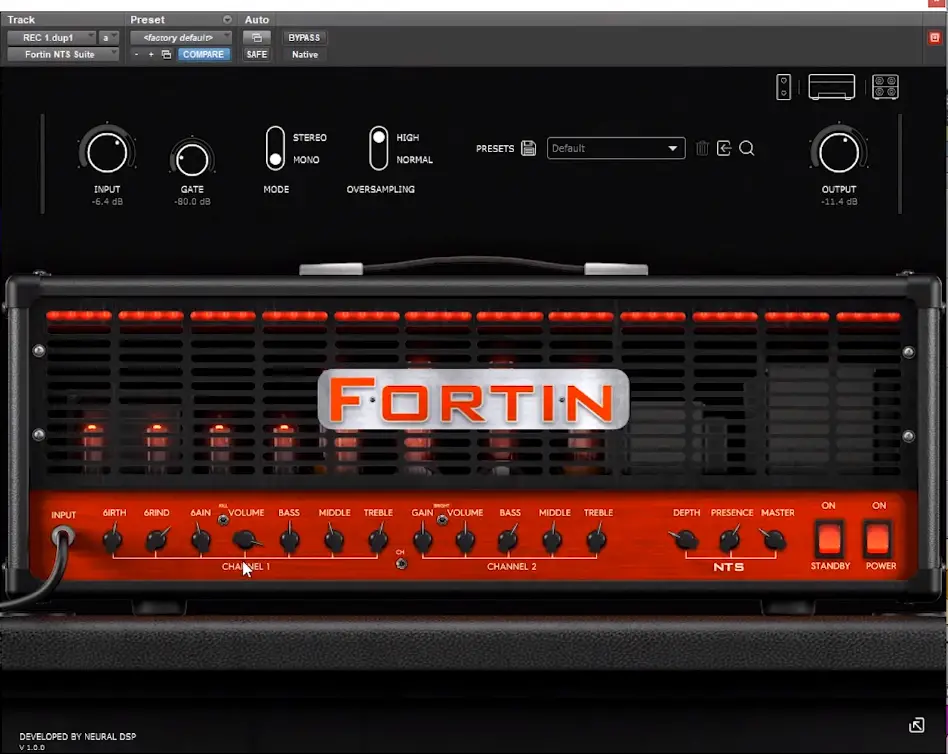The width and height of the screenshot is (948, 754).
Task: Click the Channel 1 MIDDLE knob
Action: point(334,539)
